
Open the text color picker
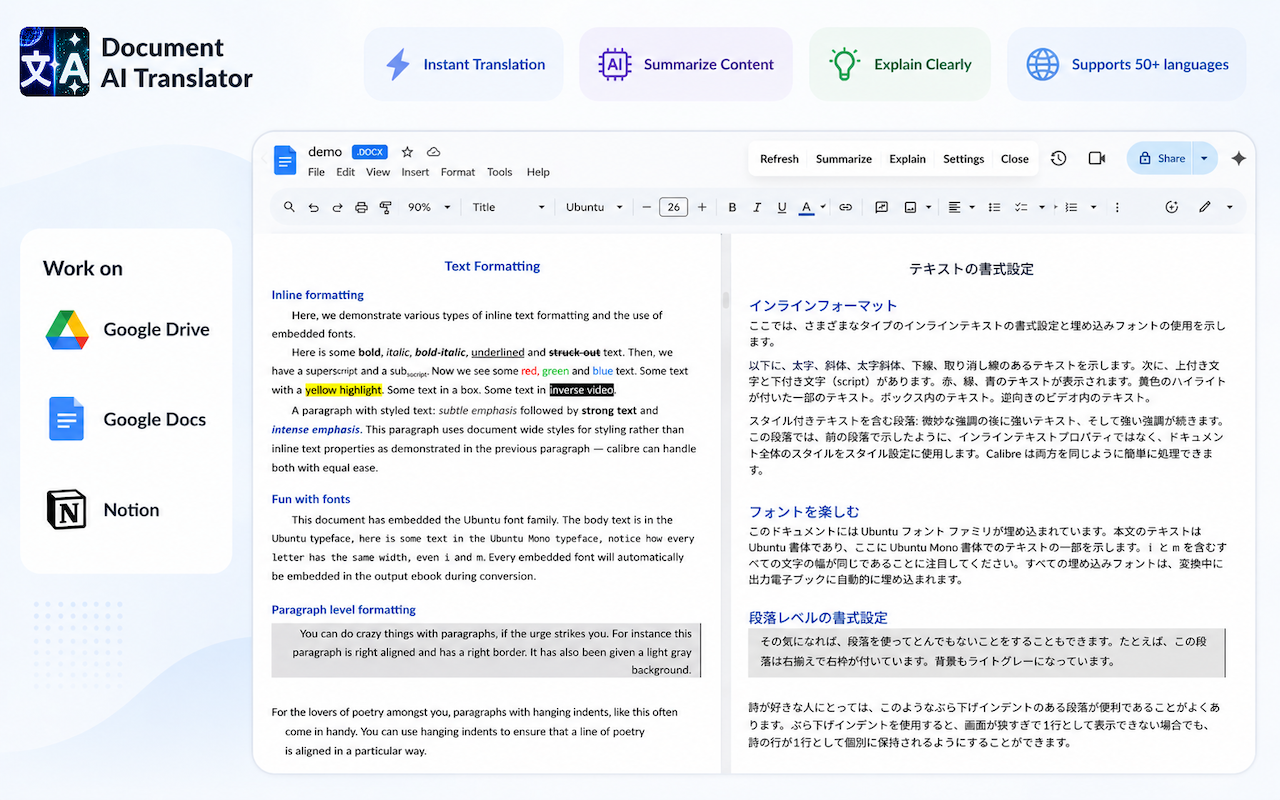click(x=807, y=207)
